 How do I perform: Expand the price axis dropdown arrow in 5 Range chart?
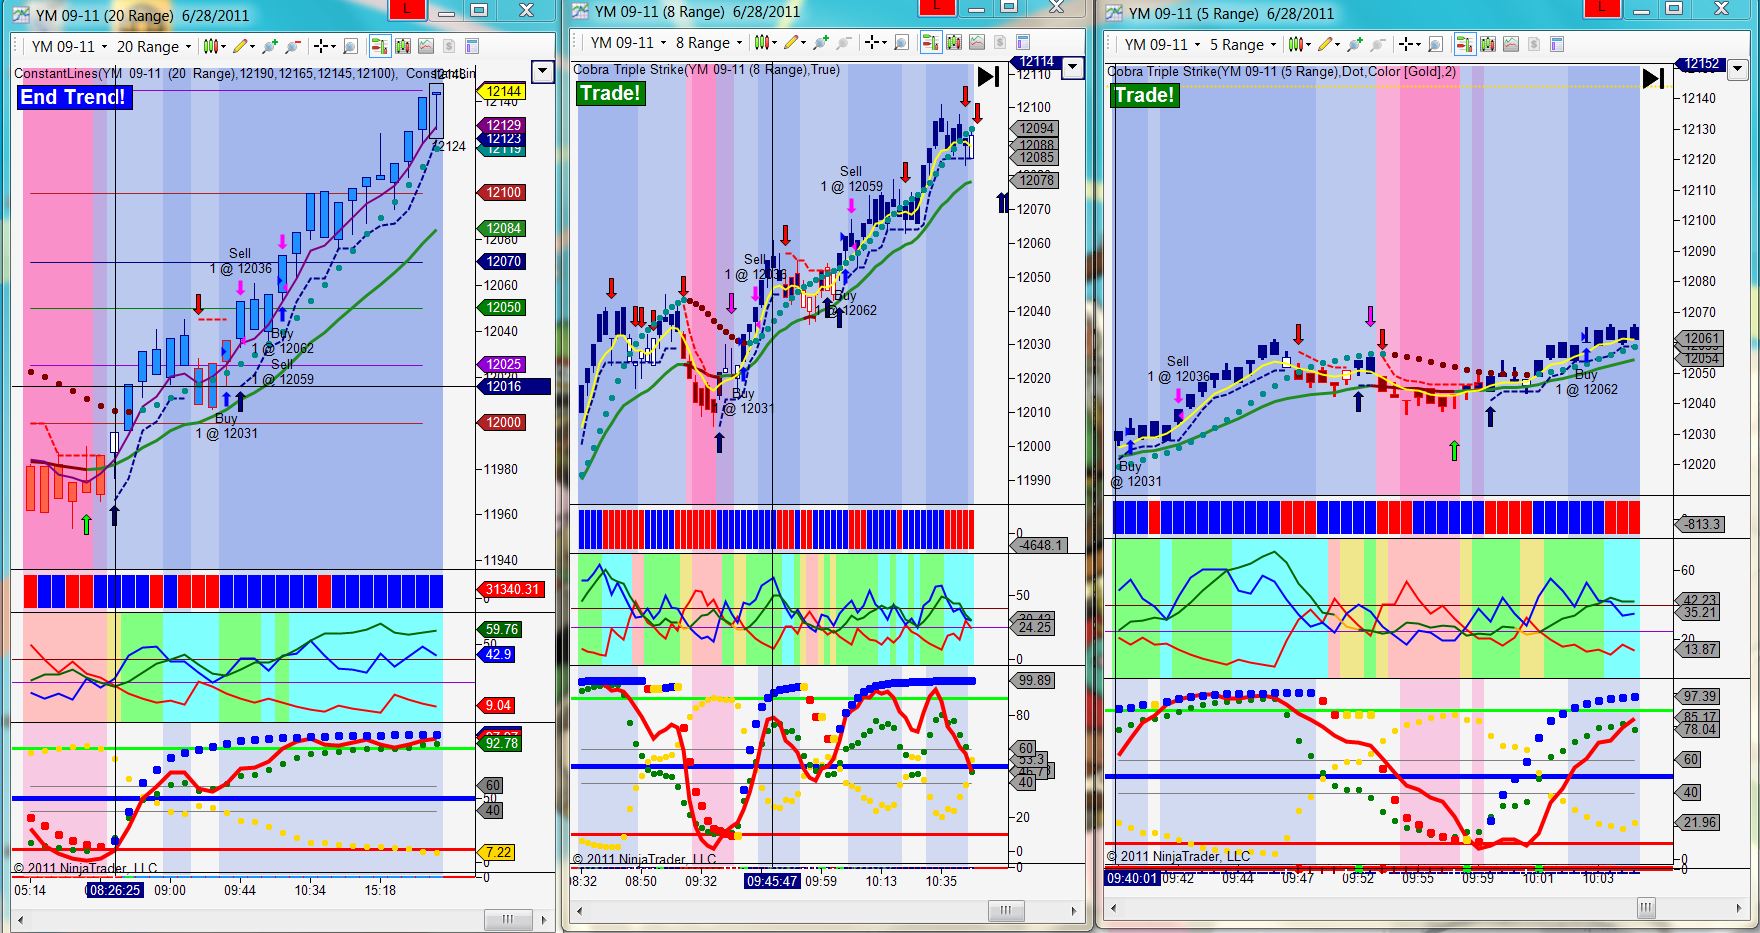coord(1738,69)
